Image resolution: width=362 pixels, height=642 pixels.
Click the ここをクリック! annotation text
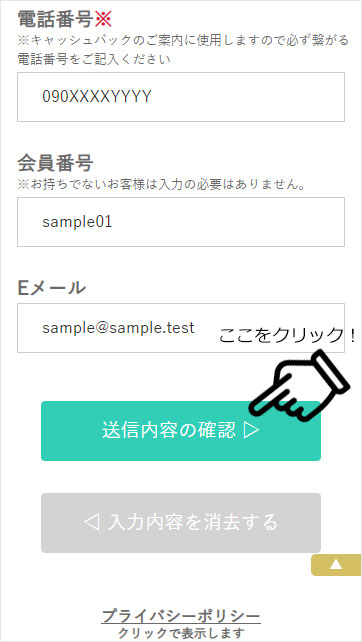pos(287,336)
